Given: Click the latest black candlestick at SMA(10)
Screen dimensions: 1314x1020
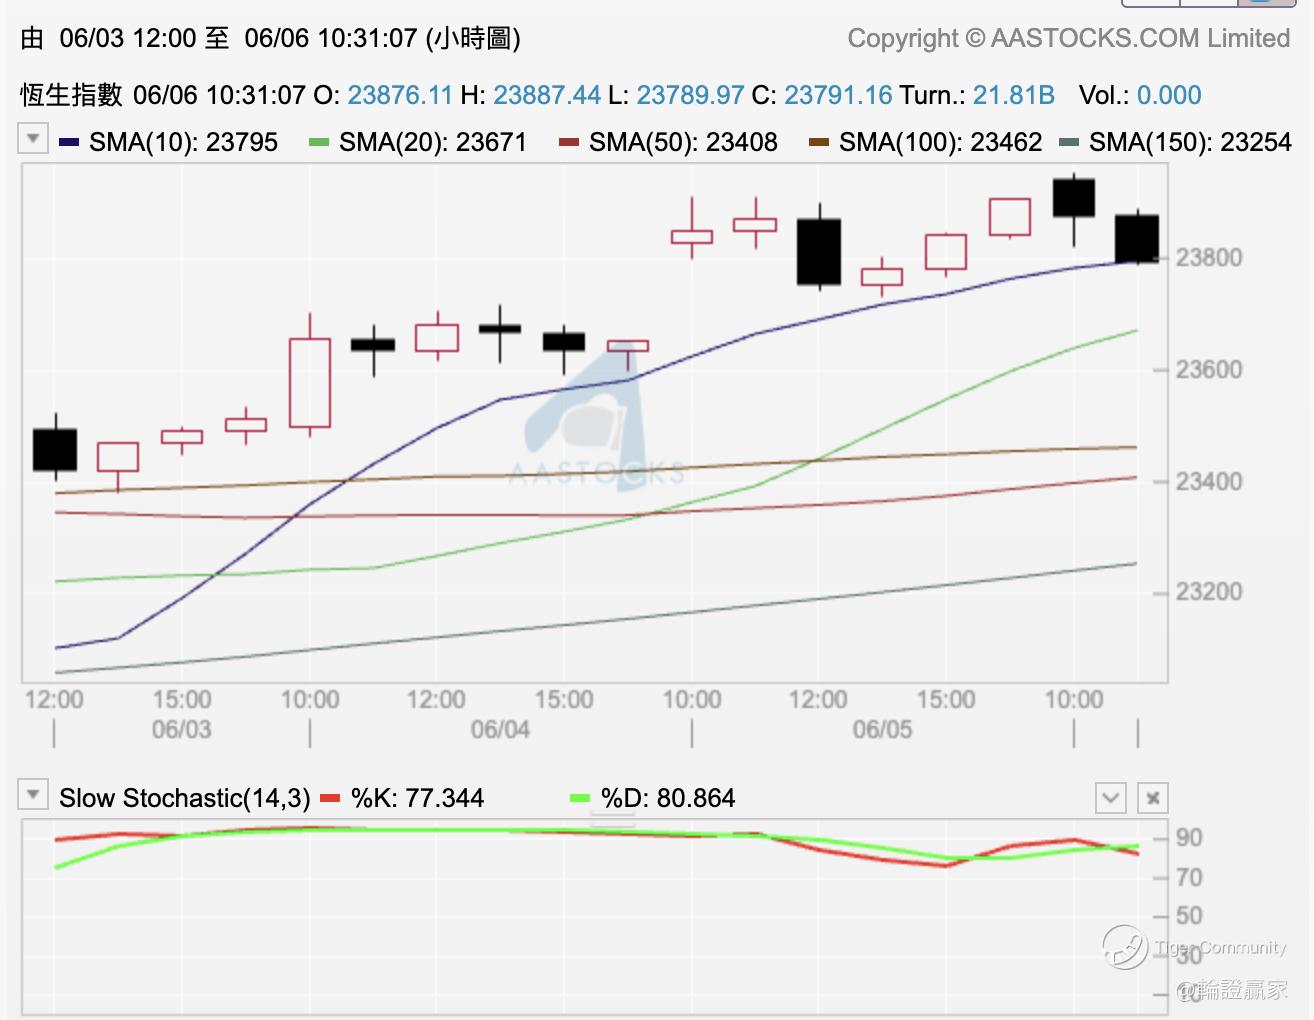Looking at the screenshot, I should 1137,238.
